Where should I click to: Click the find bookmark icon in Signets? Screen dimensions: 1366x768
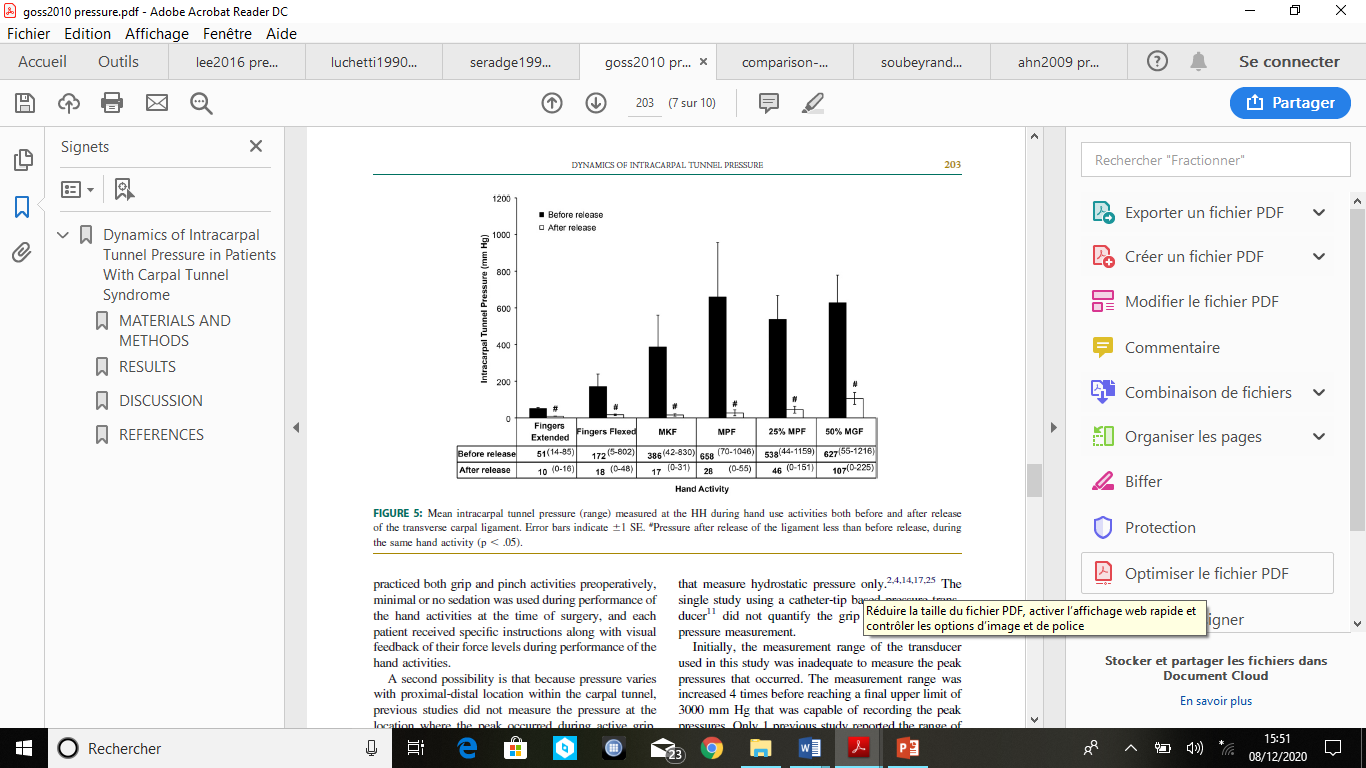pos(124,189)
